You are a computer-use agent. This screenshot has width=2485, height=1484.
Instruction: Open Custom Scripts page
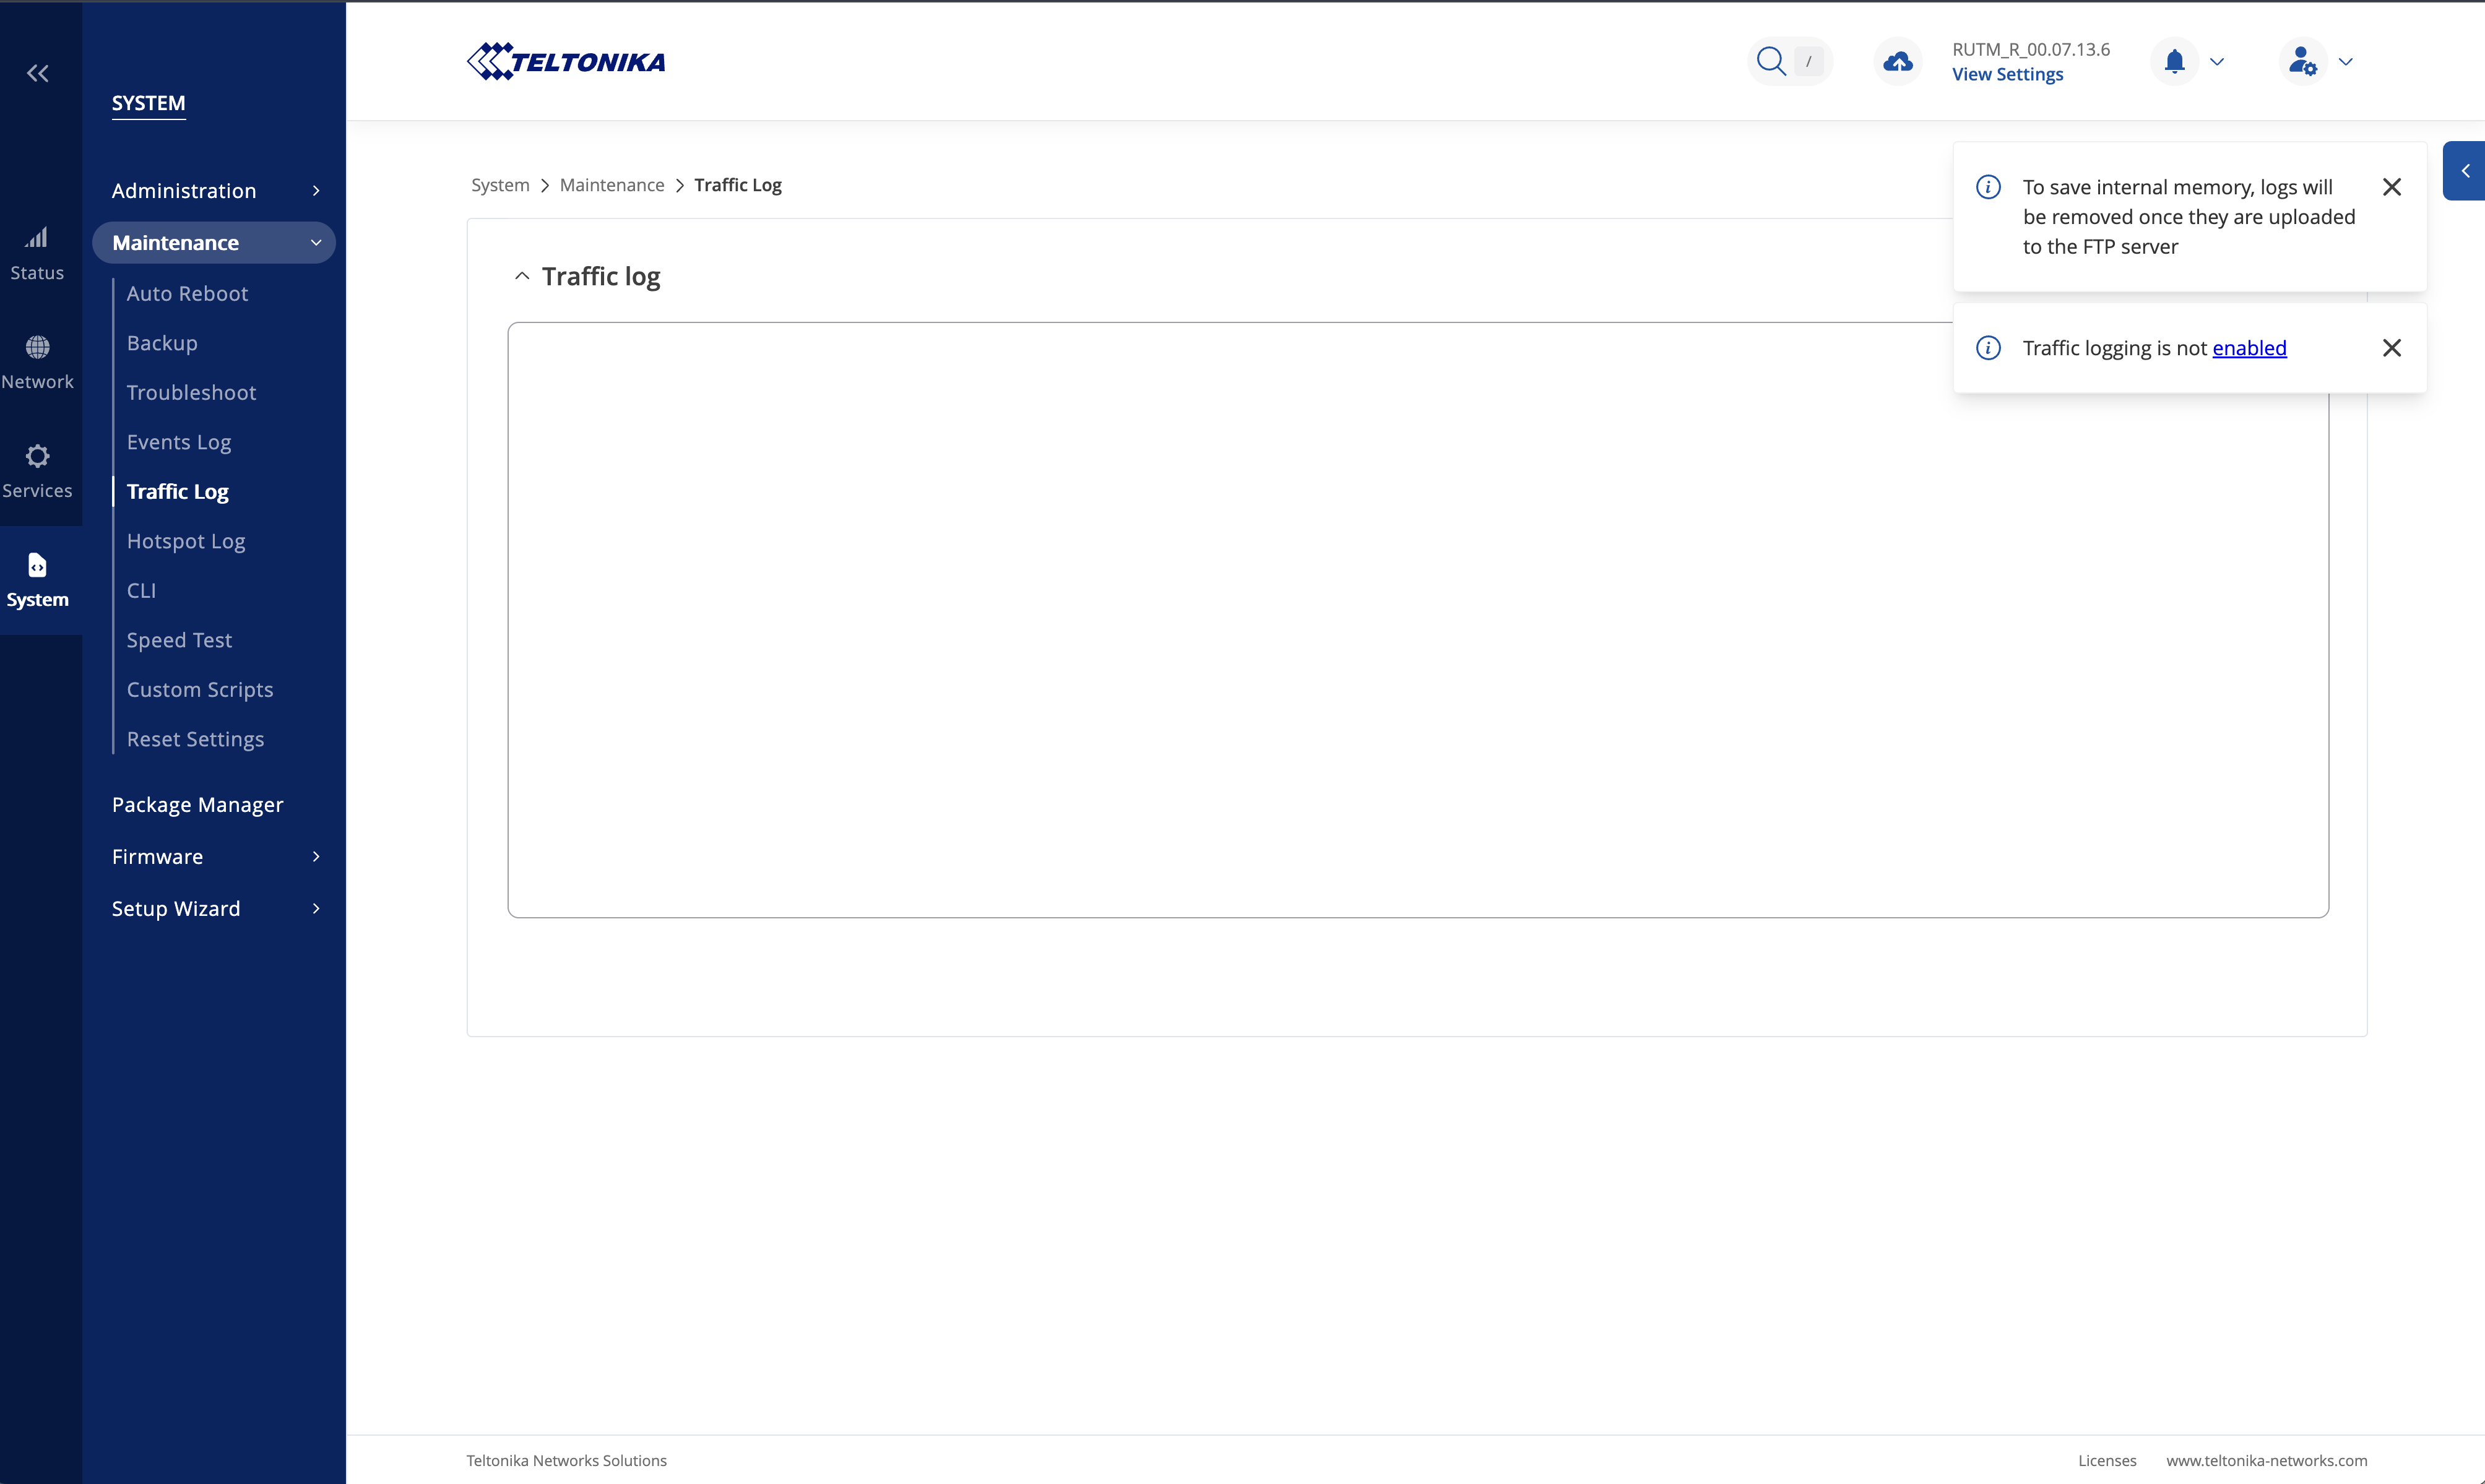[200, 689]
